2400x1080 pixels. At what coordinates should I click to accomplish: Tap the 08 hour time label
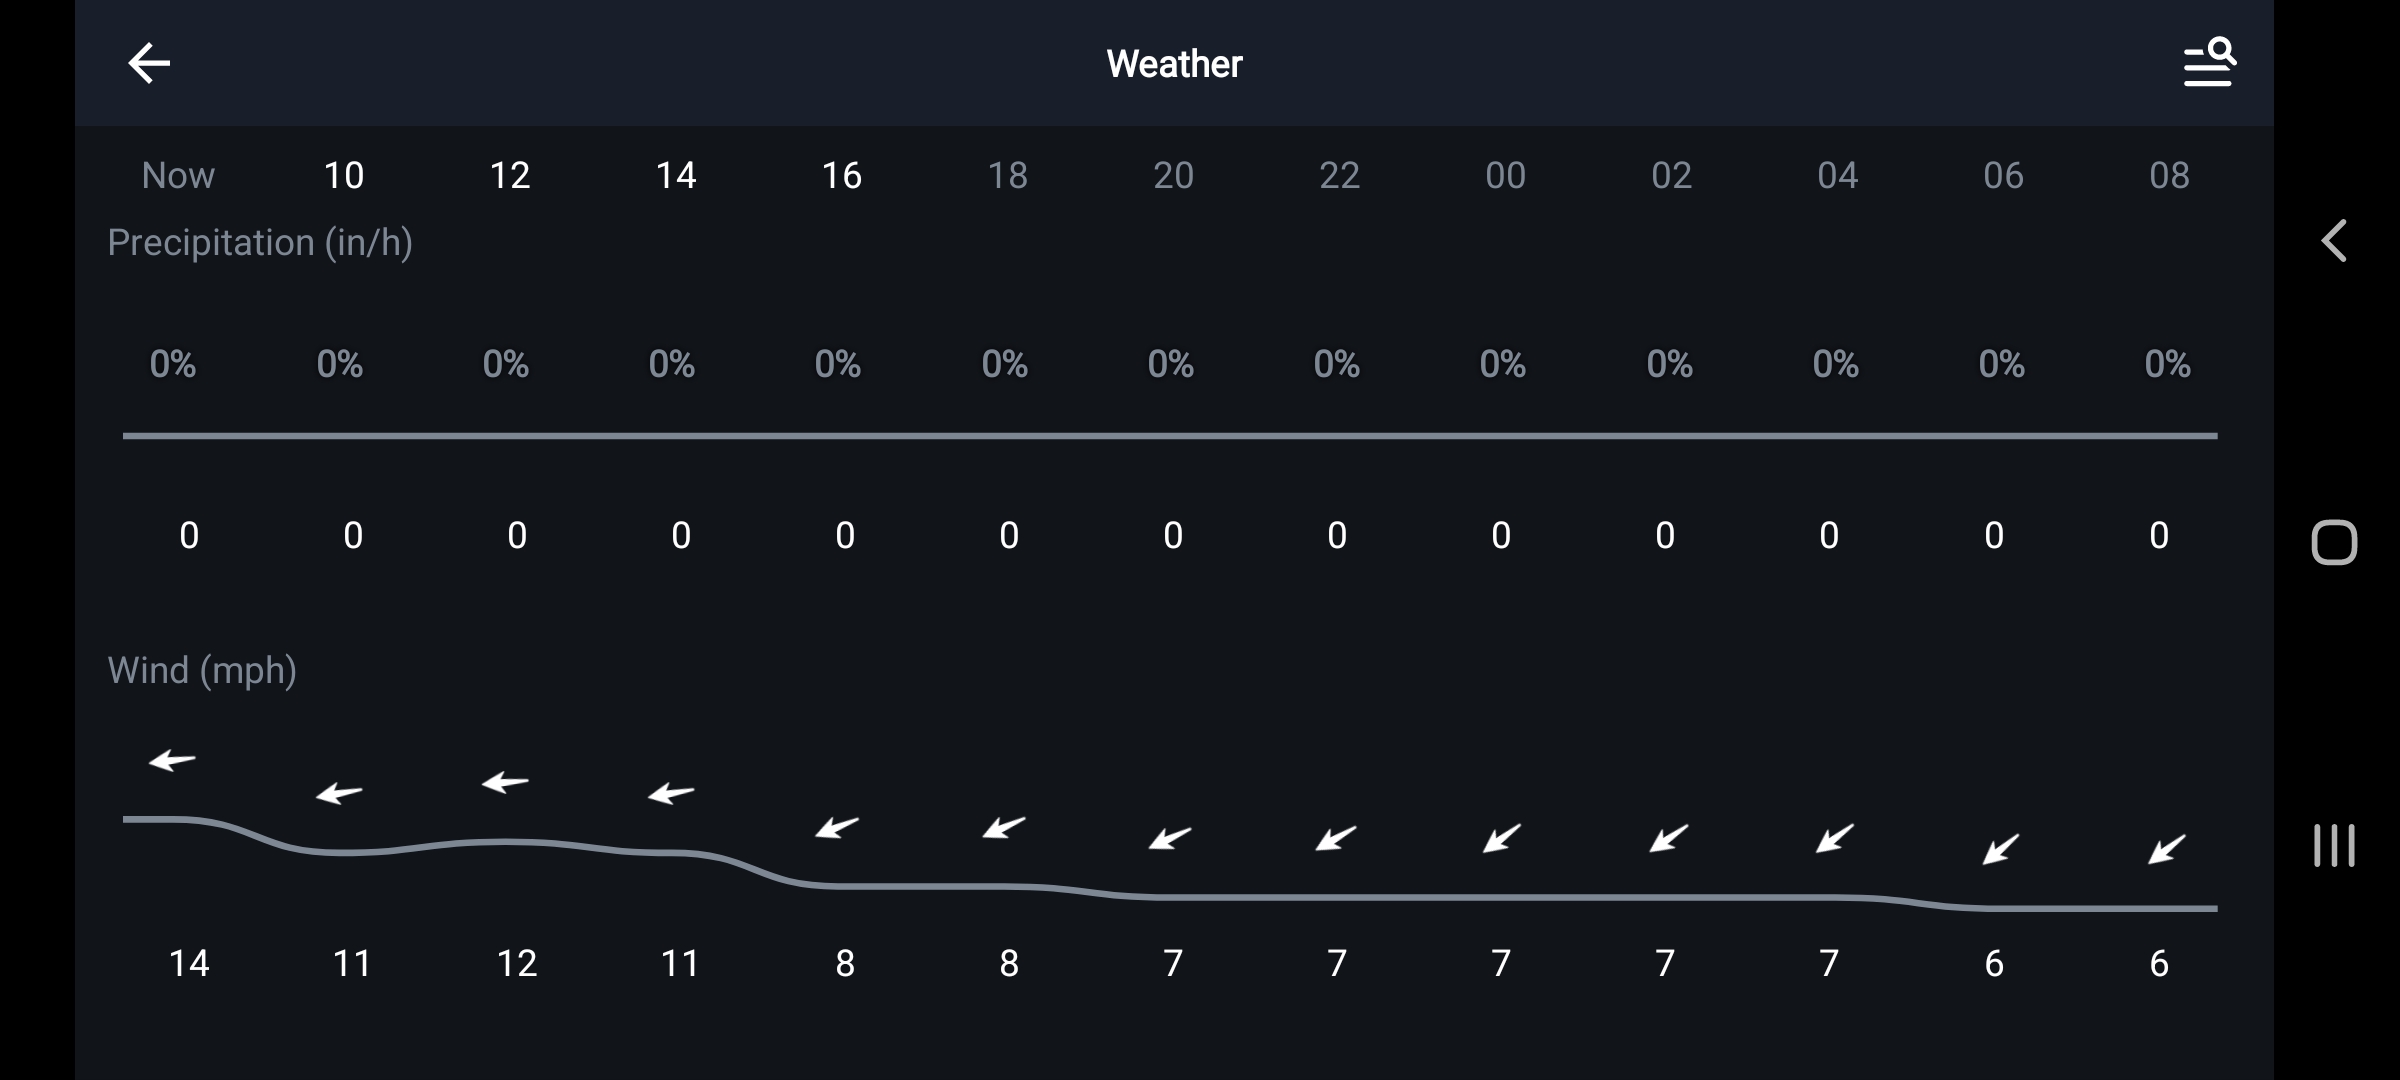[2169, 176]
